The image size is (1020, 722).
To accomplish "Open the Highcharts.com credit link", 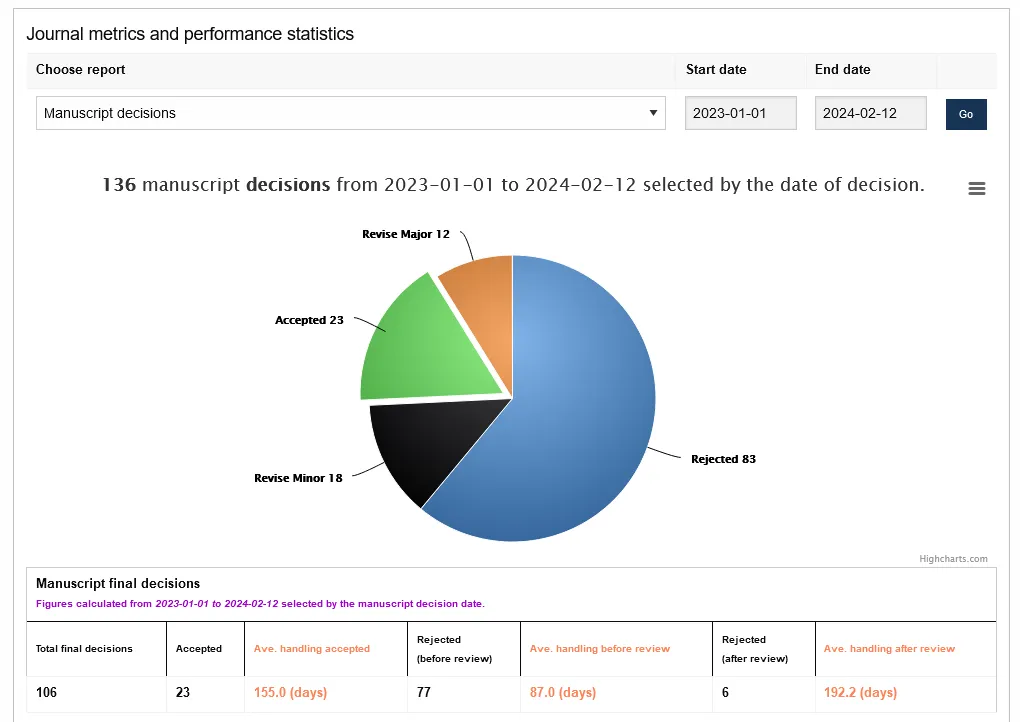I will coord(953,559).
